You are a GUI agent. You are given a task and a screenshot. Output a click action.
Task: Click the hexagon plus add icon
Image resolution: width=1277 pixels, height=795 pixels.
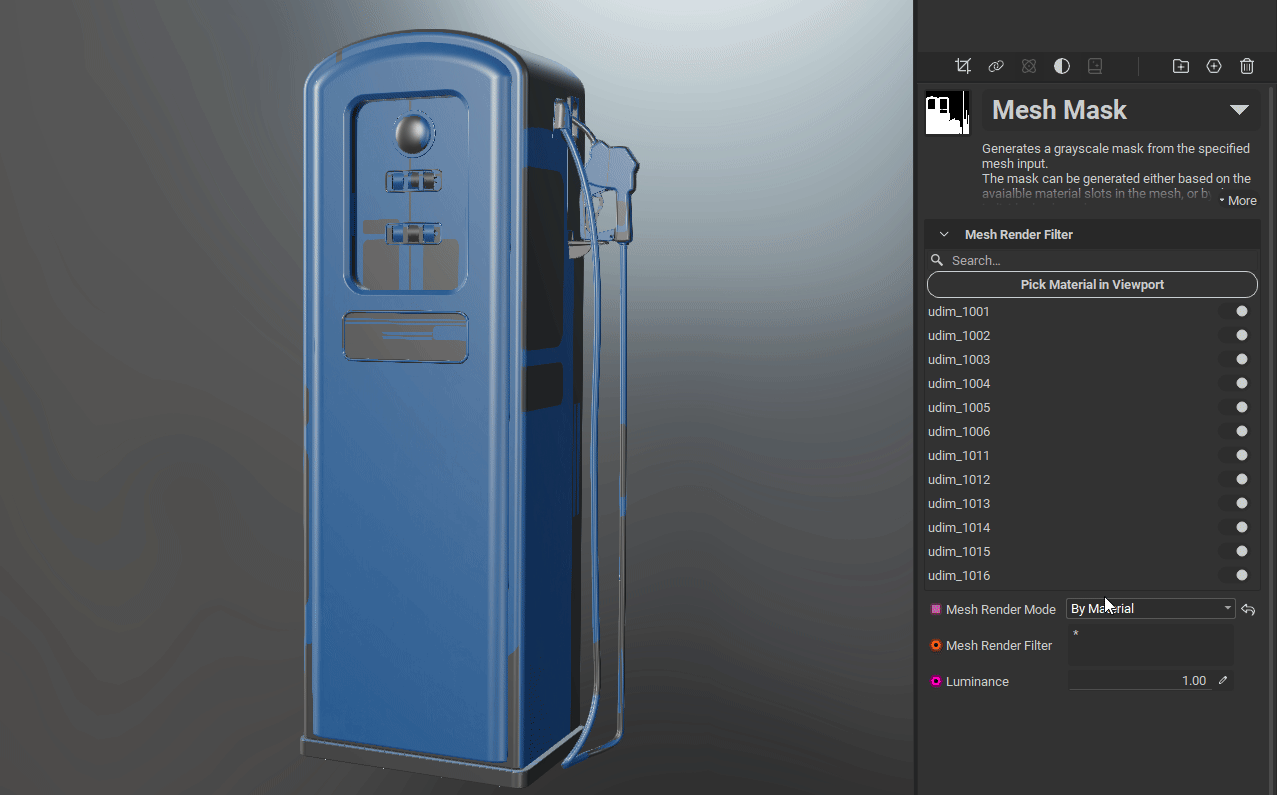point(1214,66)
